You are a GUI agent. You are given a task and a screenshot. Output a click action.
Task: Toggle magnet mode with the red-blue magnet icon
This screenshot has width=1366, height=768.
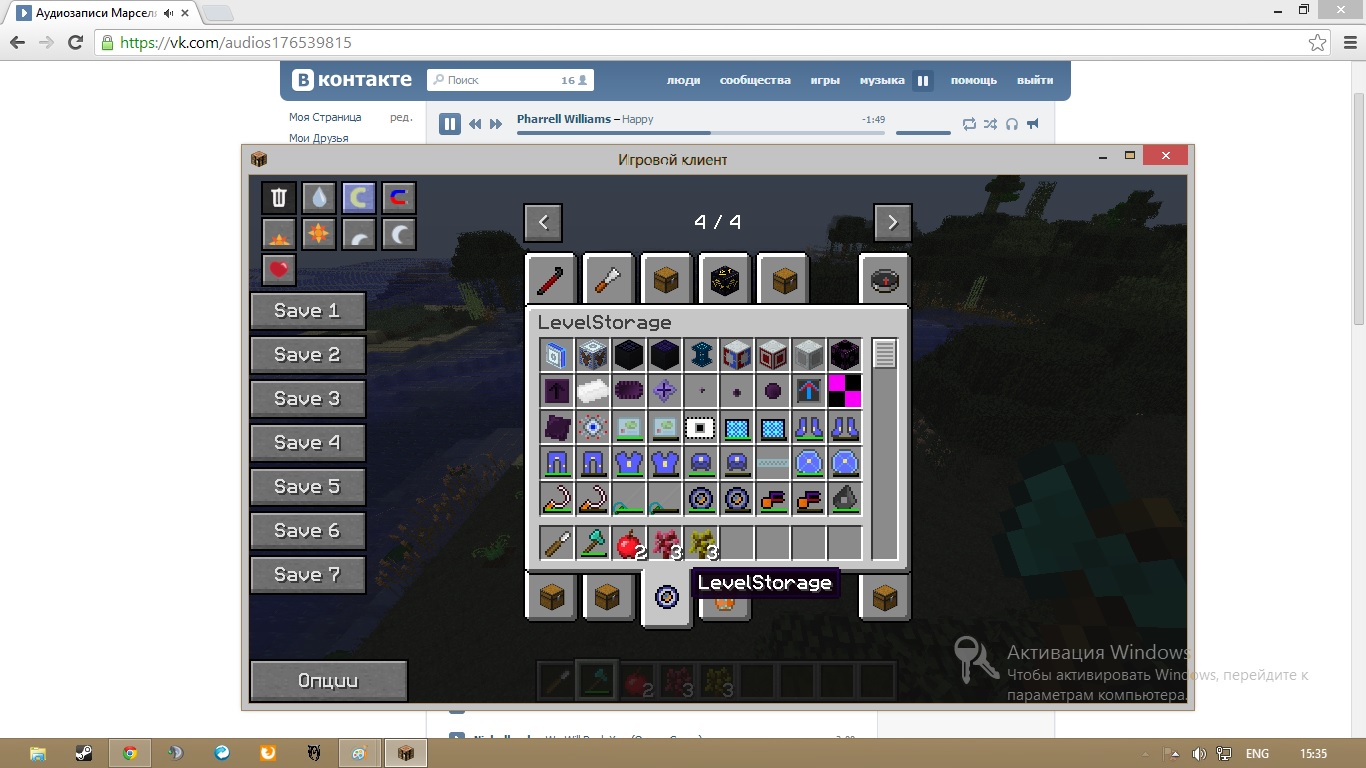tap(399, 198)
